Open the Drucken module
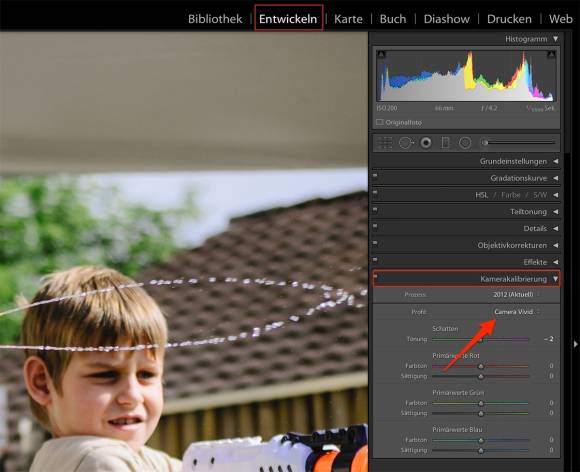The image size is (580, 472). pos(509,19)
